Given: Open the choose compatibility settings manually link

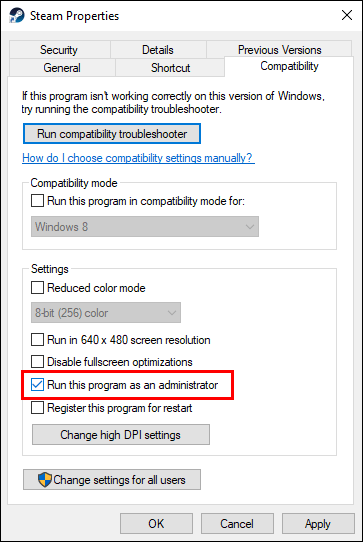Looking at the screenshot, I should (138, 158).
